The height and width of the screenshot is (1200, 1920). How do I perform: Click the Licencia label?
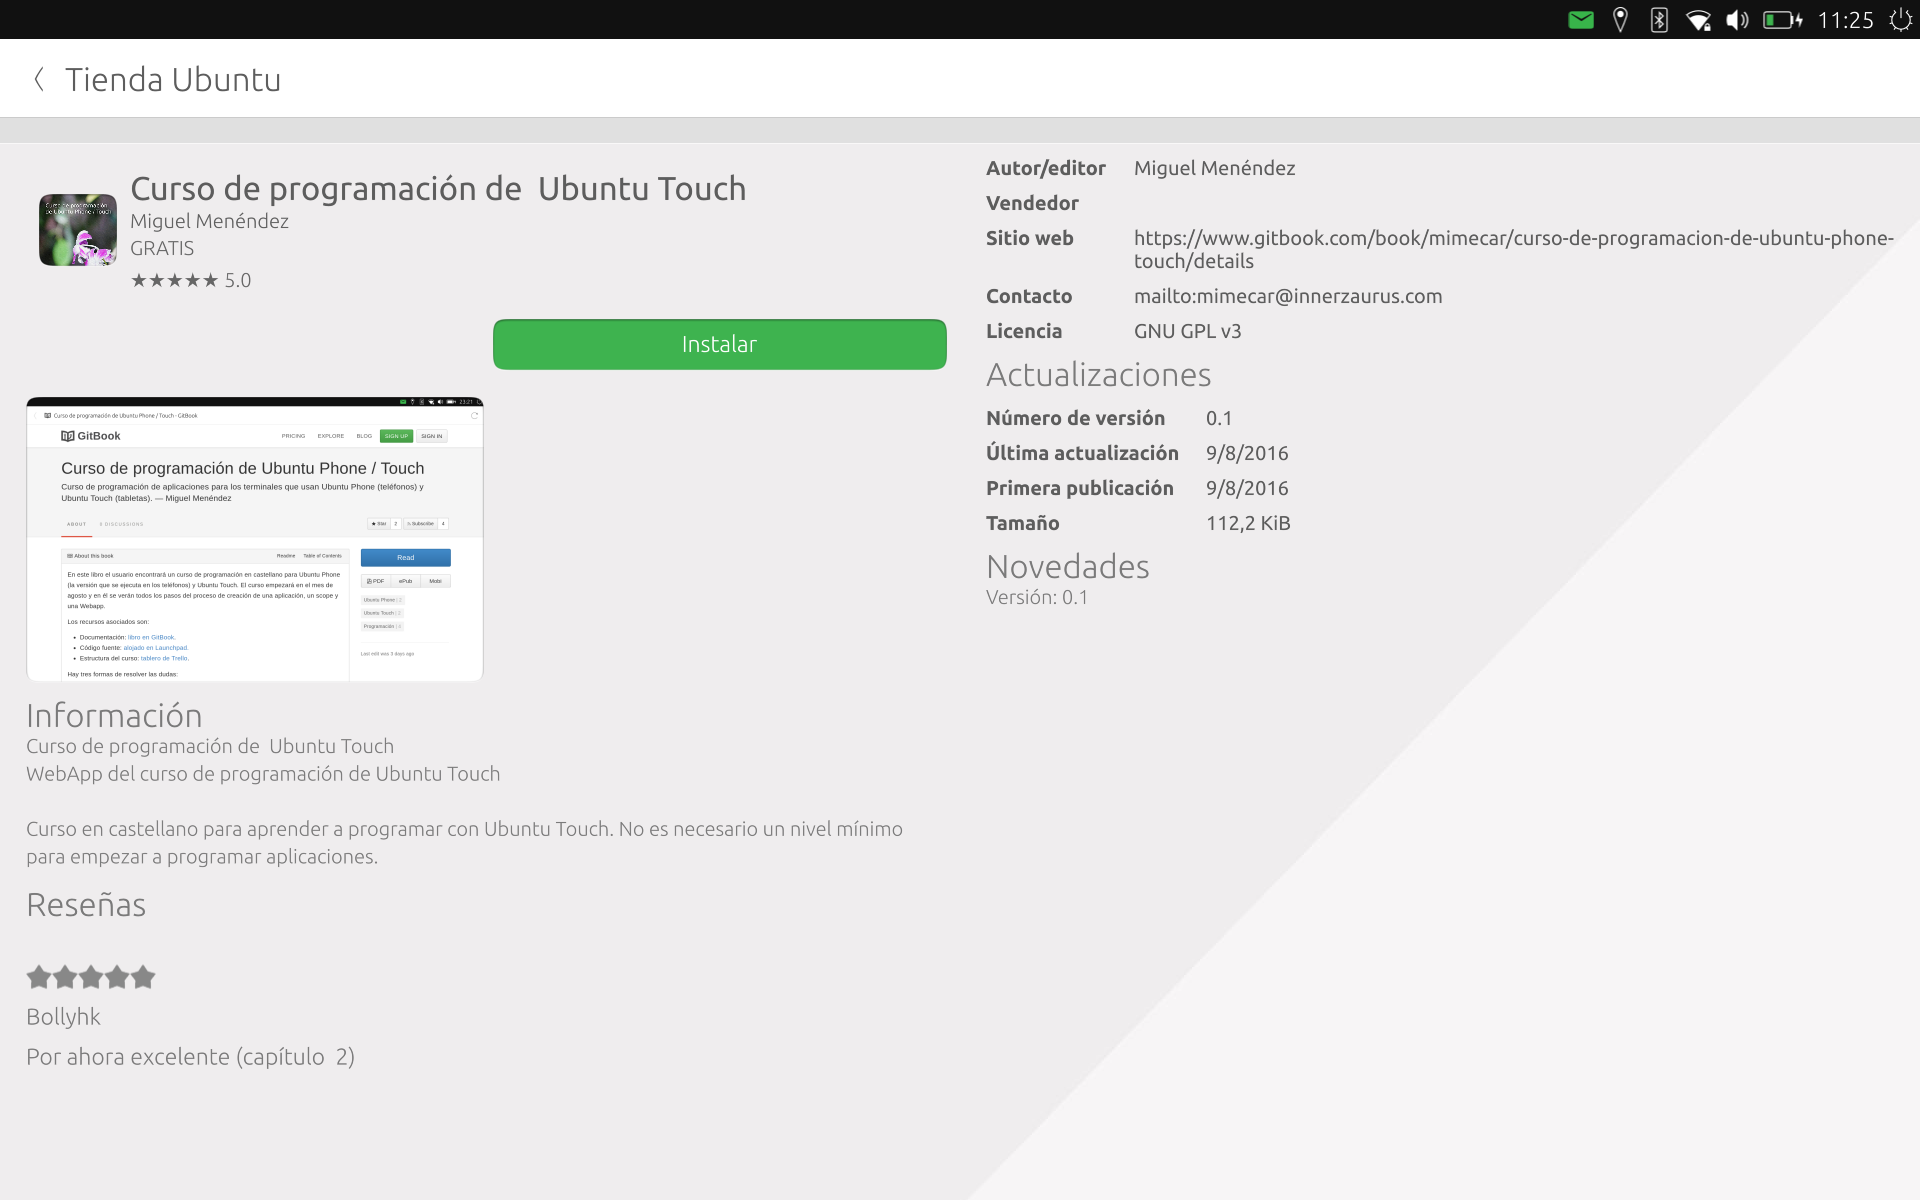pyautogui.click(x=1024, y=331)
